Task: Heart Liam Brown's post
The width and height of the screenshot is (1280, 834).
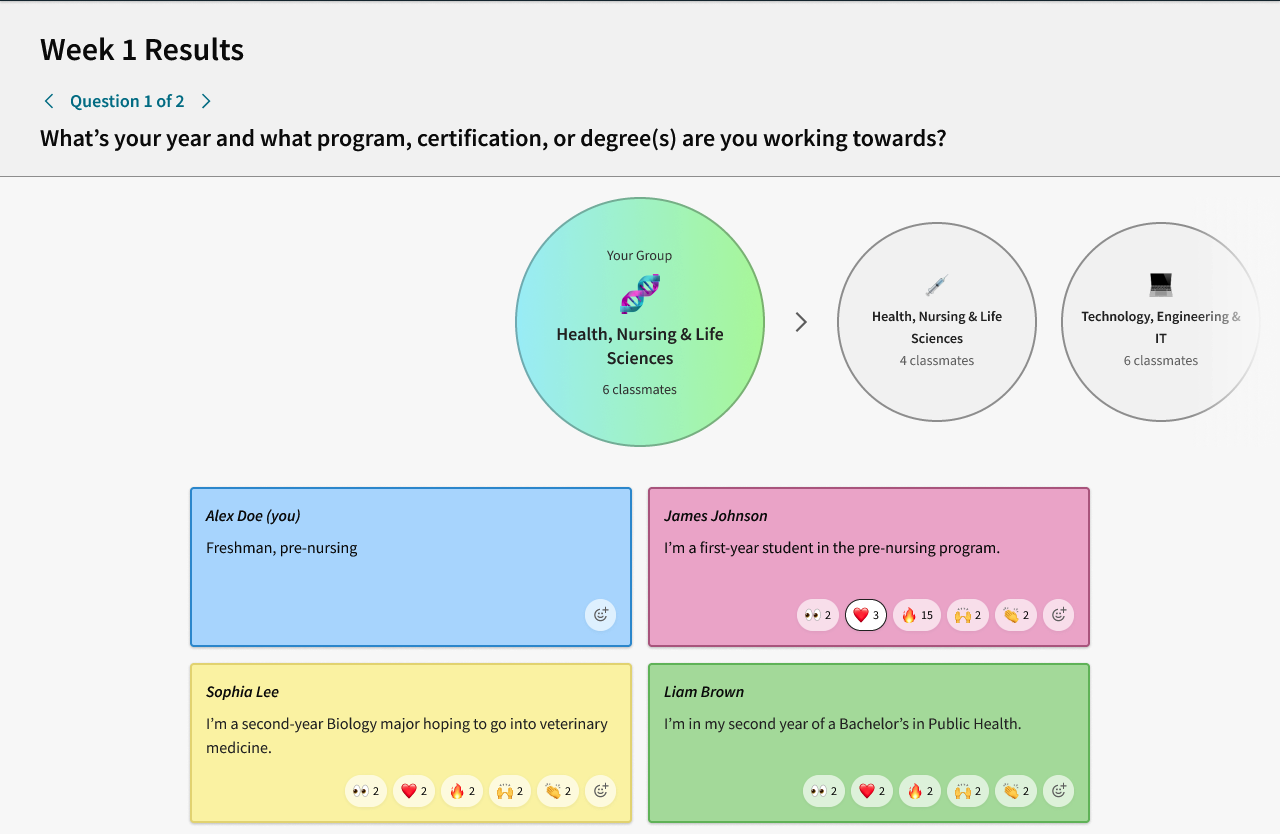Action: (871, 790)
